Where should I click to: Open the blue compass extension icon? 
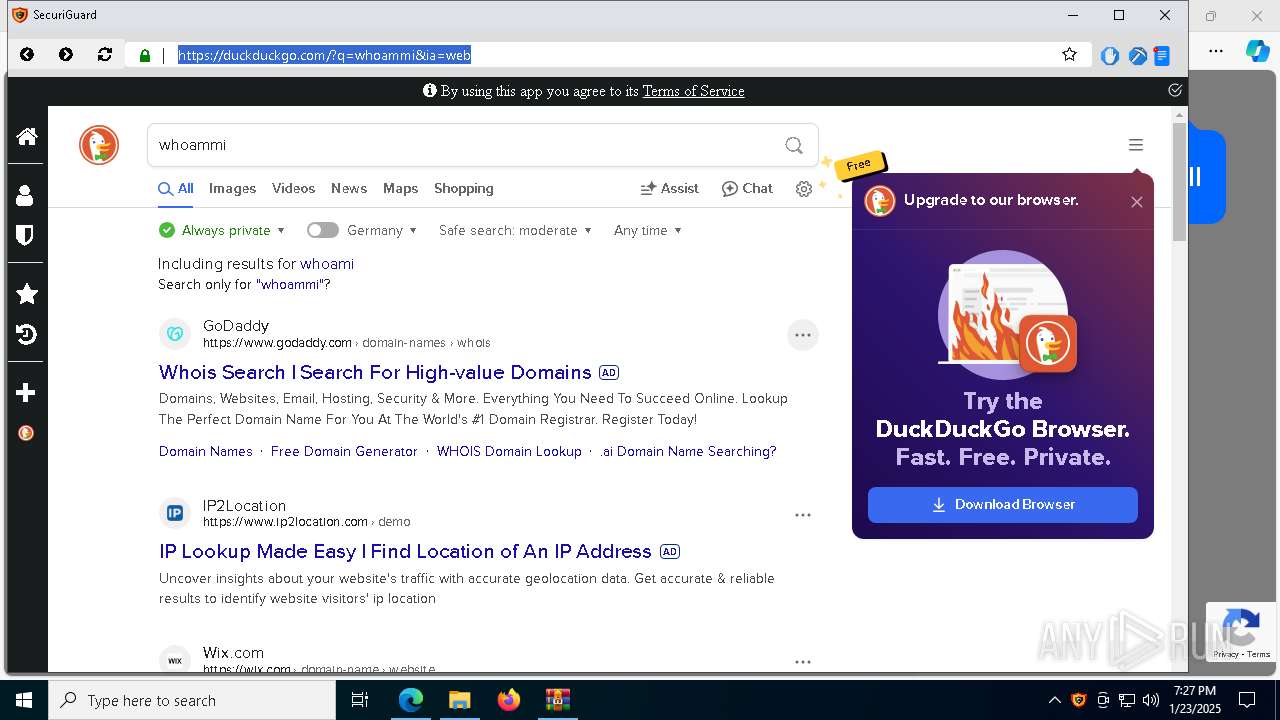click(x=1137, y=56)
